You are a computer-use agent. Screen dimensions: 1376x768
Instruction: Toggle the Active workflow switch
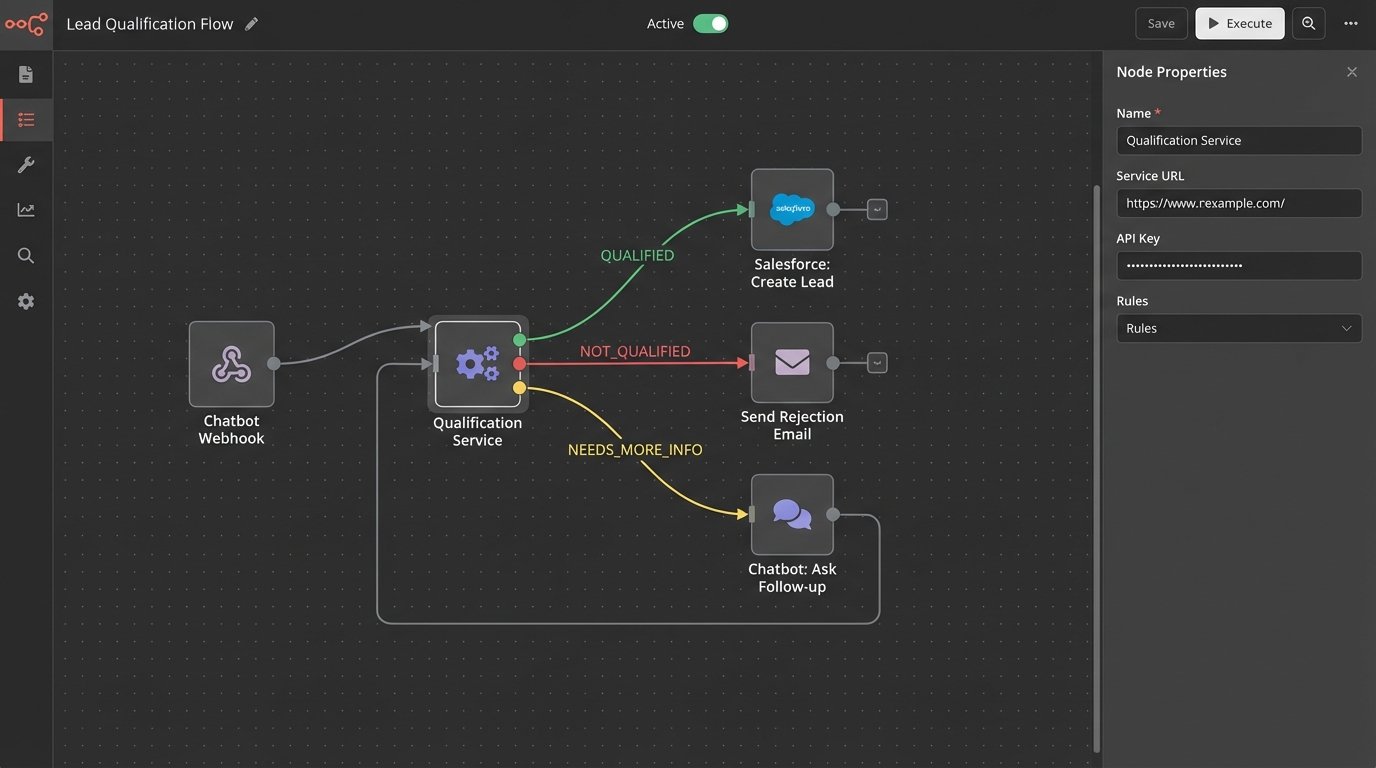(x=708, y=23)
